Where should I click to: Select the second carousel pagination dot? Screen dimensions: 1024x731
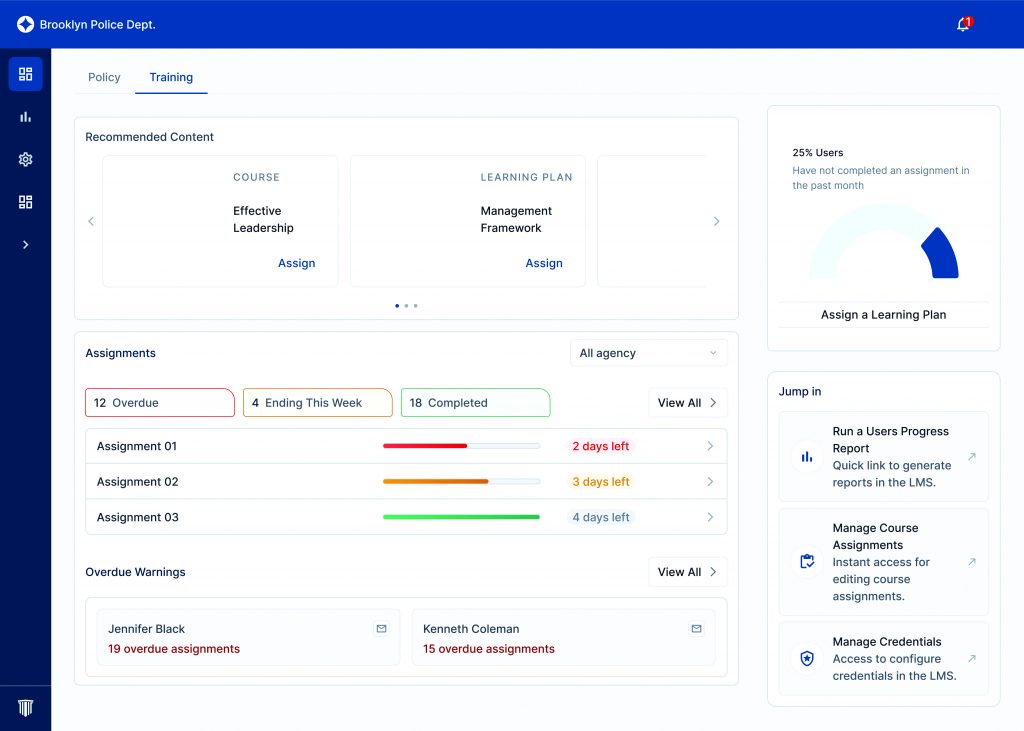pyautogui.click(x=406, y=306)
